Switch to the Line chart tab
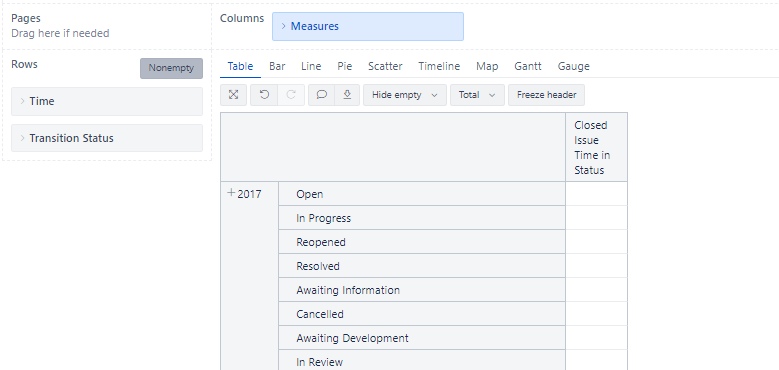Viewport: 779px width, 370px height. pyautogui.click(x=311, y=67)
